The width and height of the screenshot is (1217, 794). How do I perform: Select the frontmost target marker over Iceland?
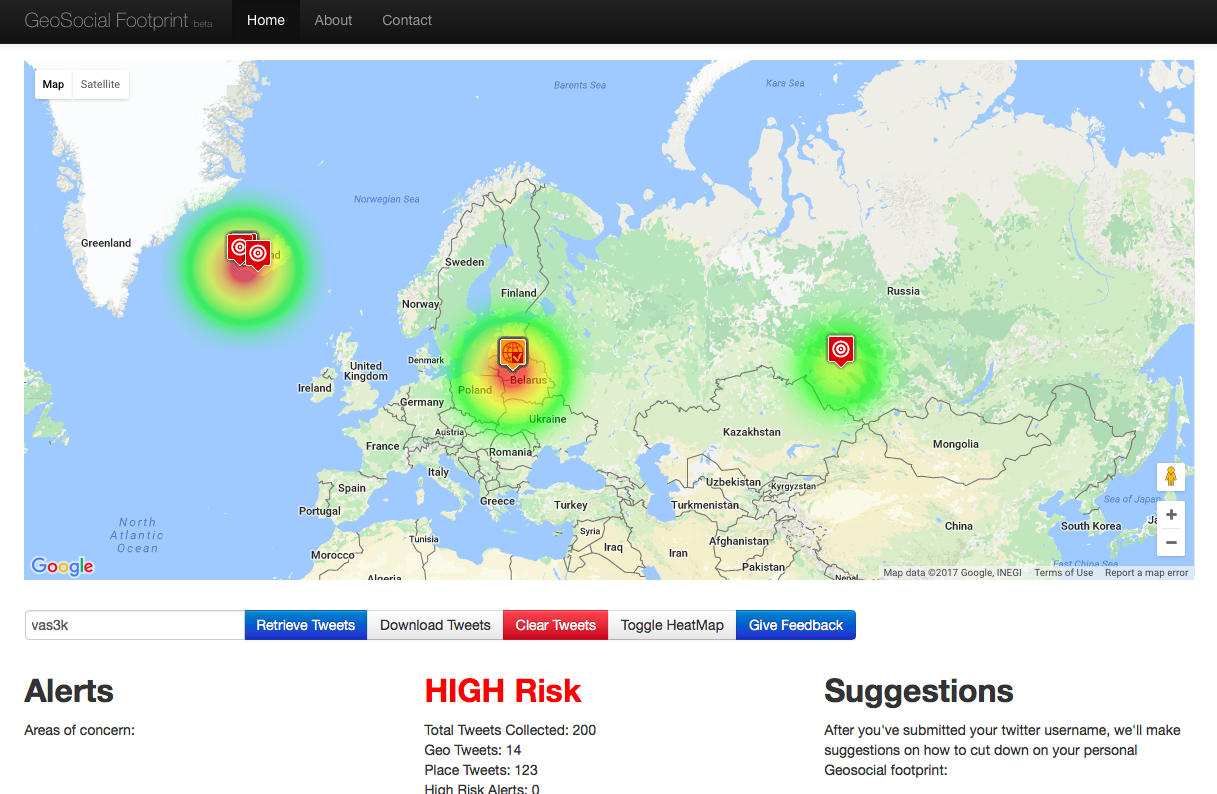[x=258, y=255]
